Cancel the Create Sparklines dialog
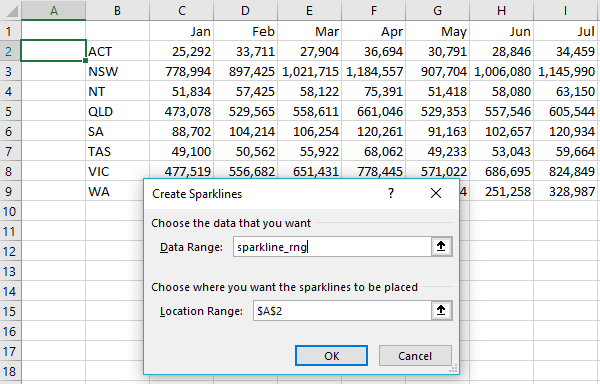This screenshot has height=384, width=600. 415,356
